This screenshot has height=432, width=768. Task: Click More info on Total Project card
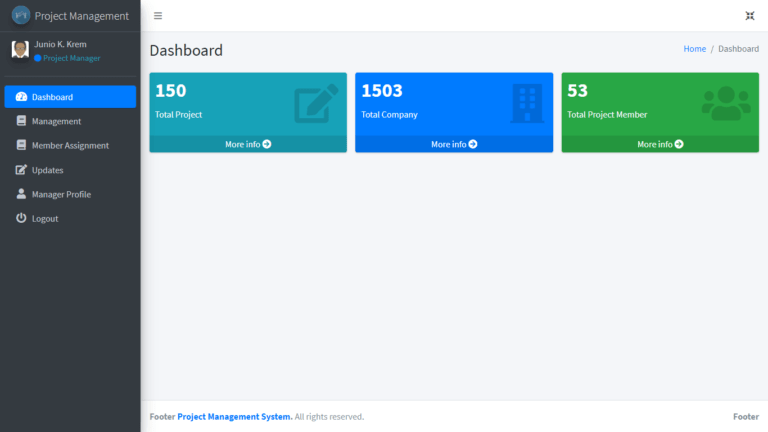click(x=248, y=144)
